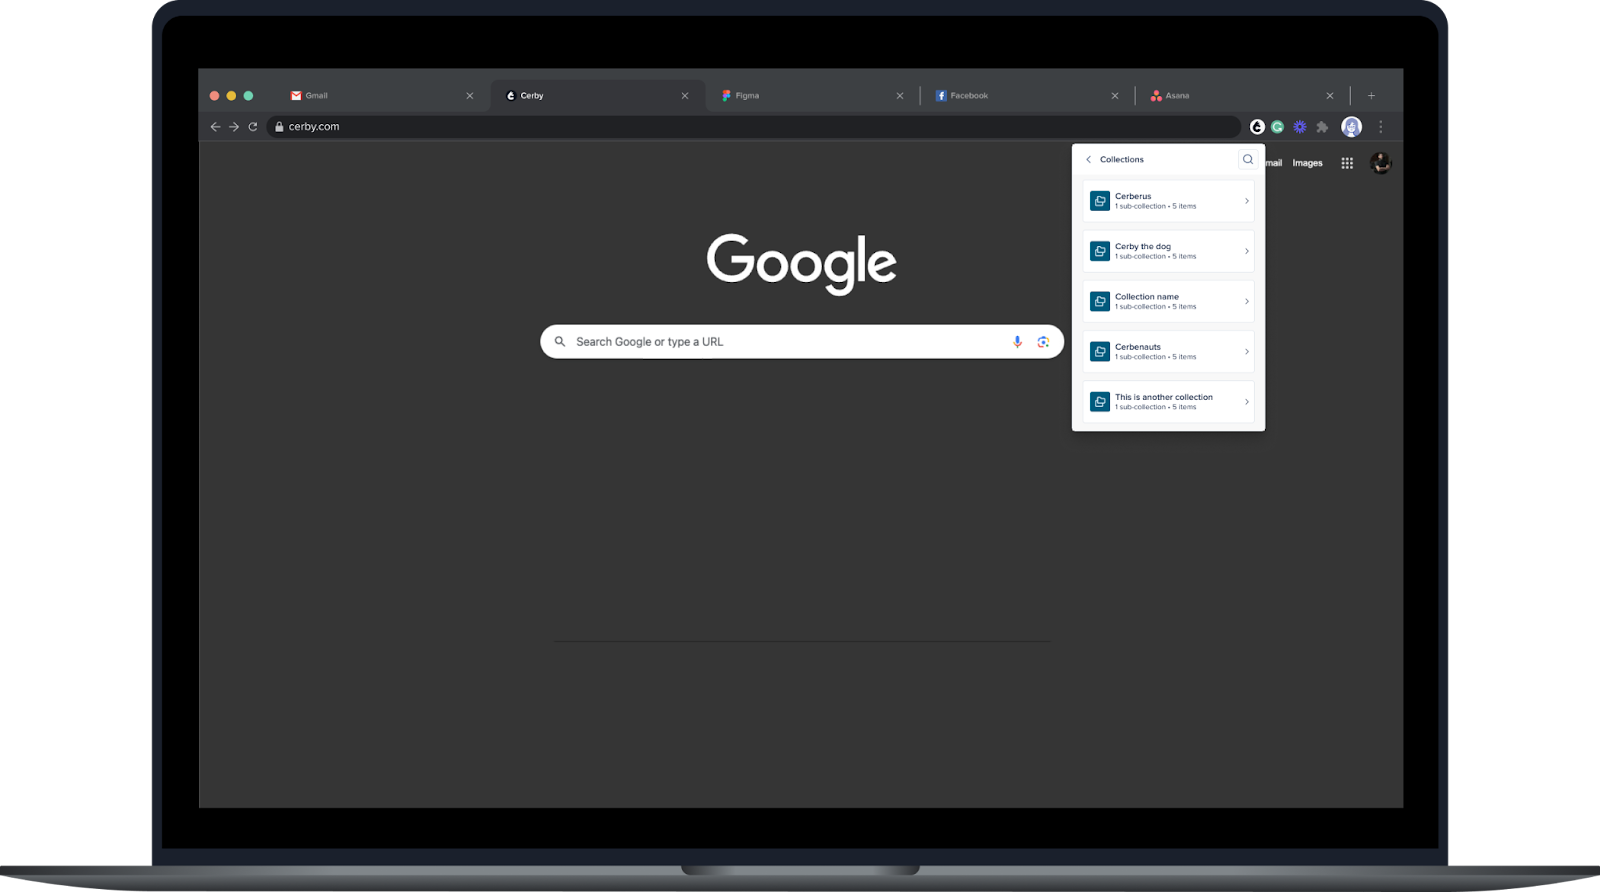The height and width of the screenshot is (892, 1600).
Task: Click the magnifier in the Google search box
Action: (560, 342)
